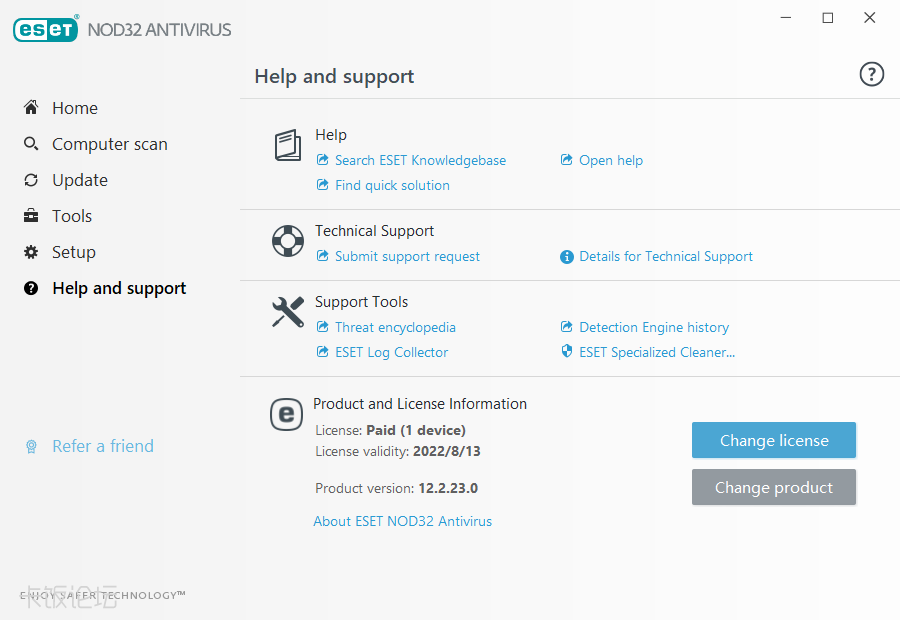Go to Computer scan

(109, 144)
